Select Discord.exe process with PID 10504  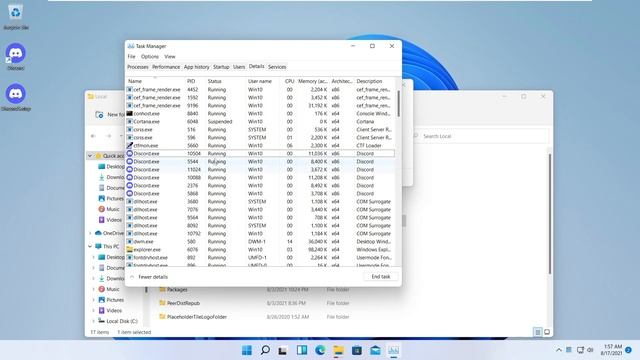[x=260, y=153]
